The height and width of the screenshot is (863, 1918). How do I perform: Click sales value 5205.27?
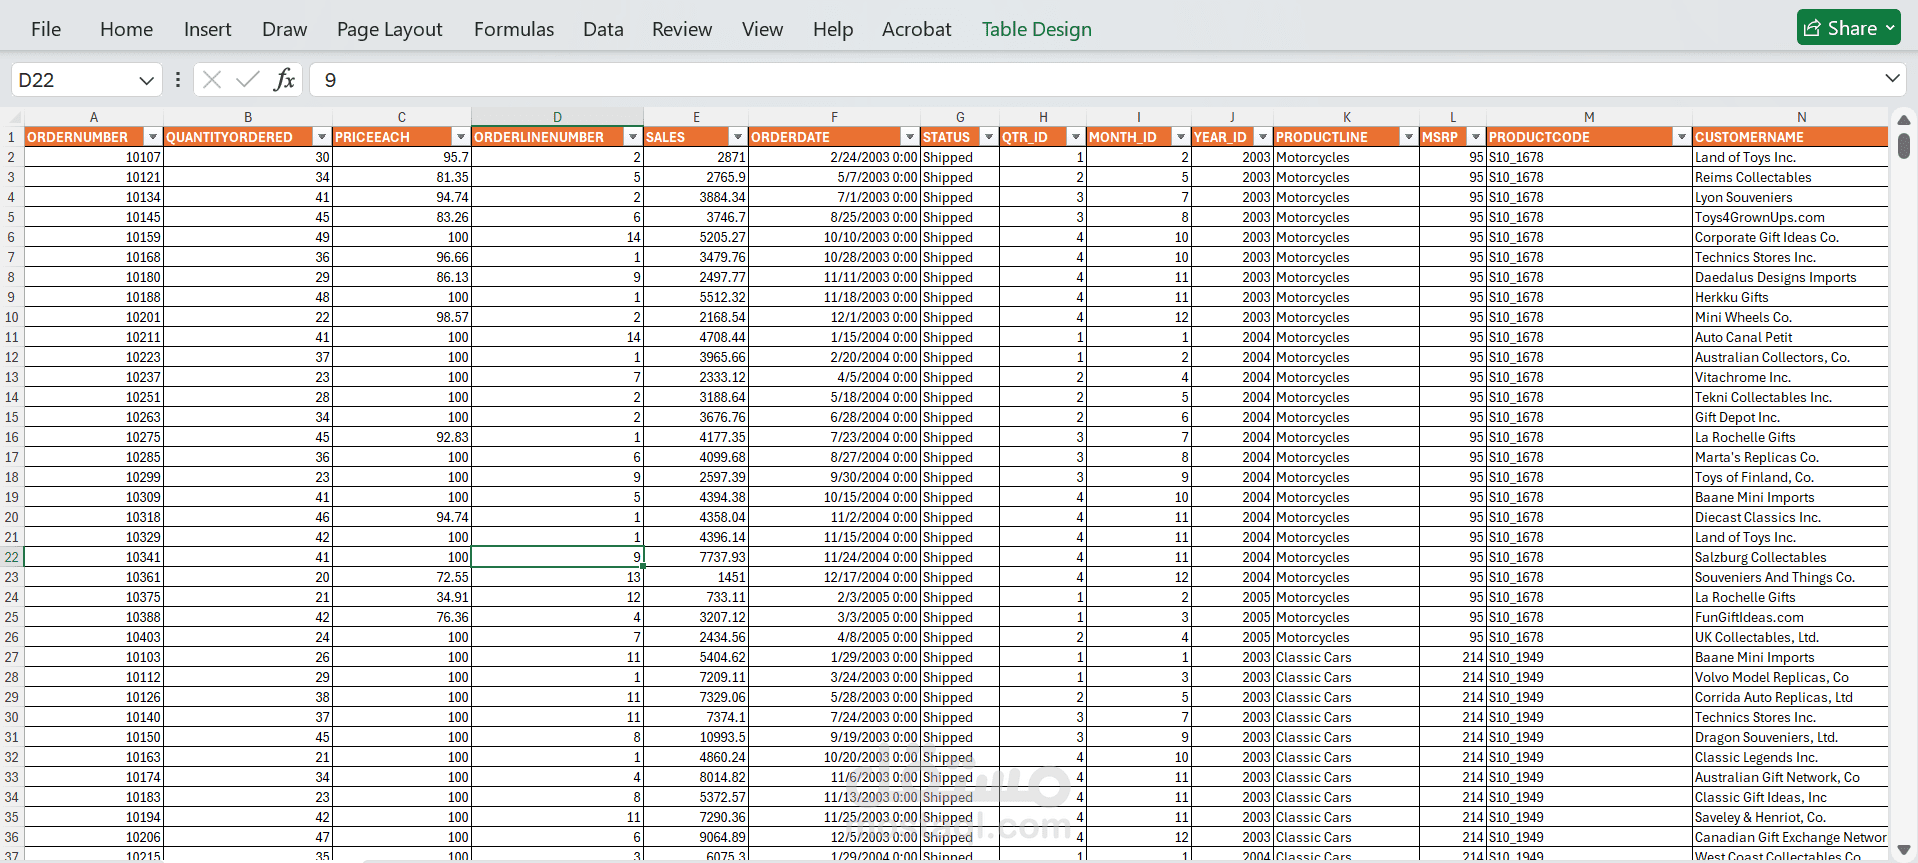click(696, 237)
